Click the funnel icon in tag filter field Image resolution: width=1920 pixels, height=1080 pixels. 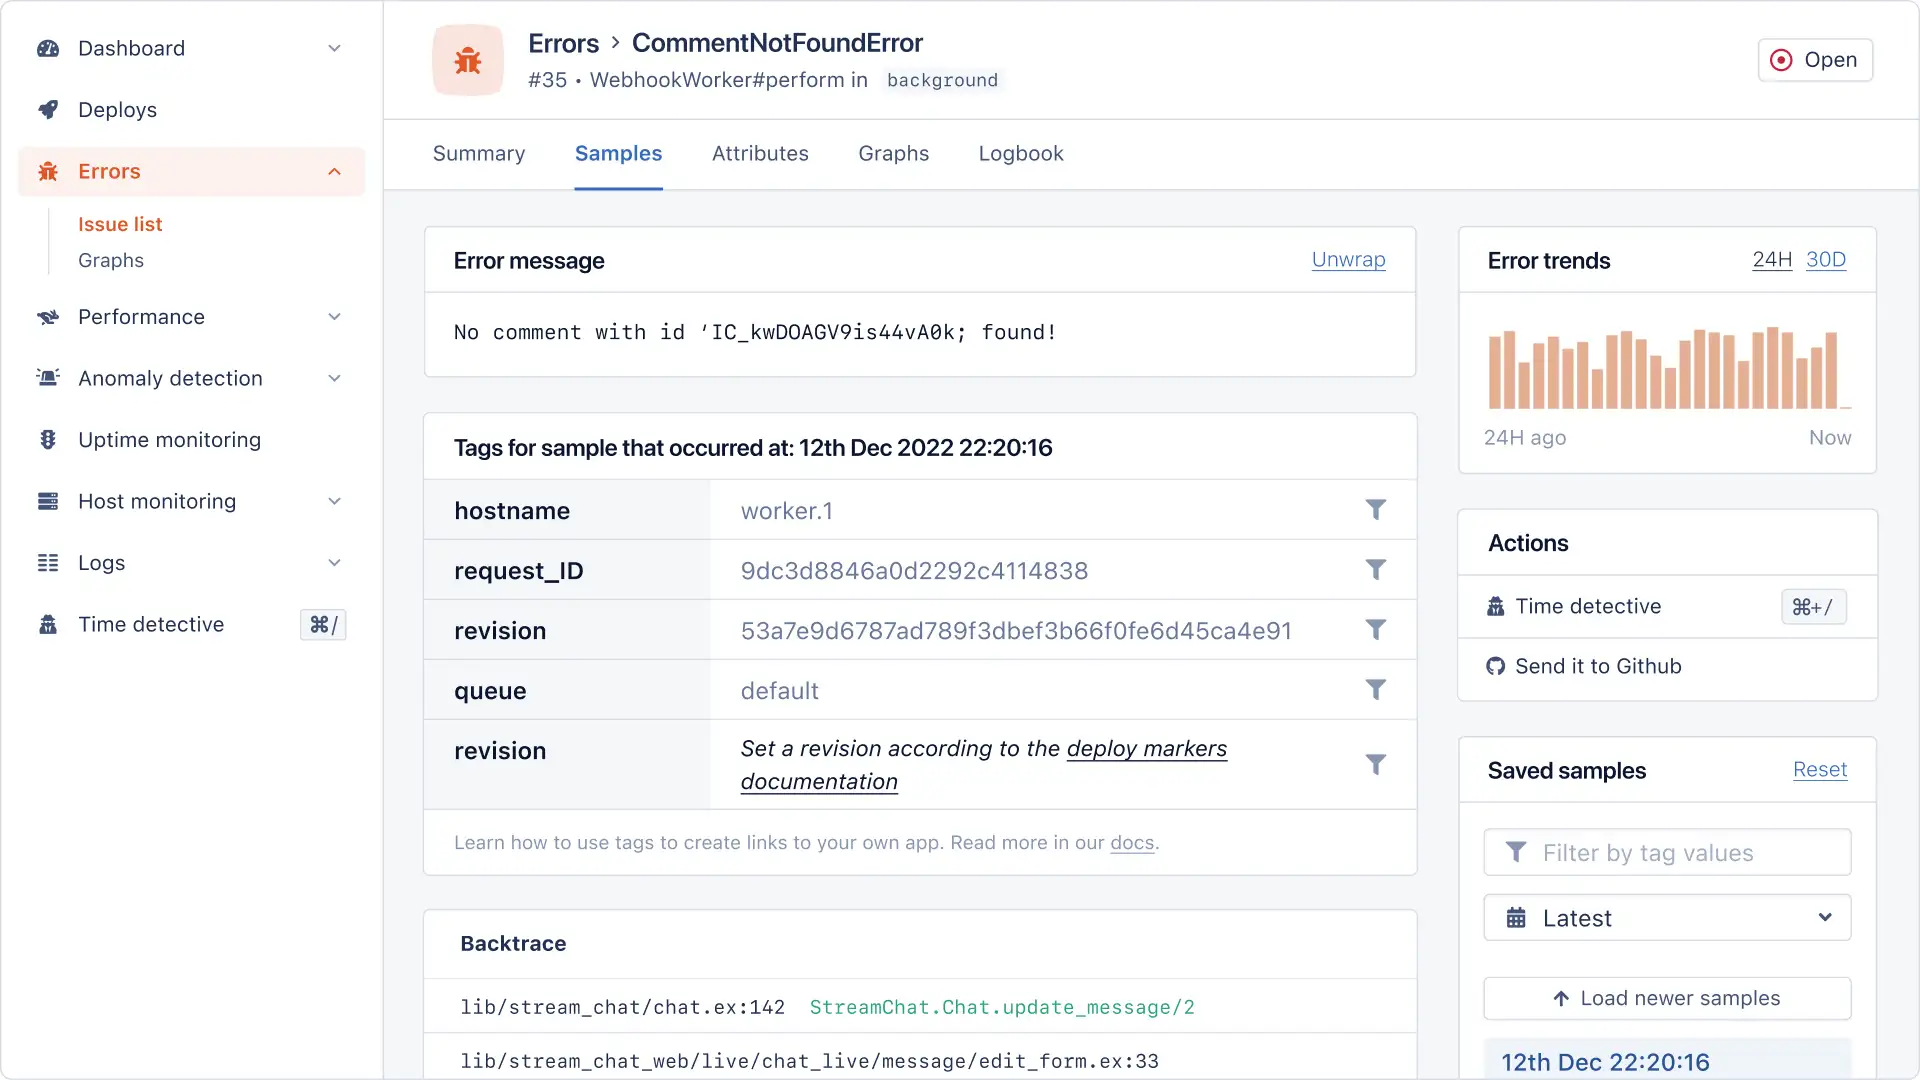[1516, 852]
